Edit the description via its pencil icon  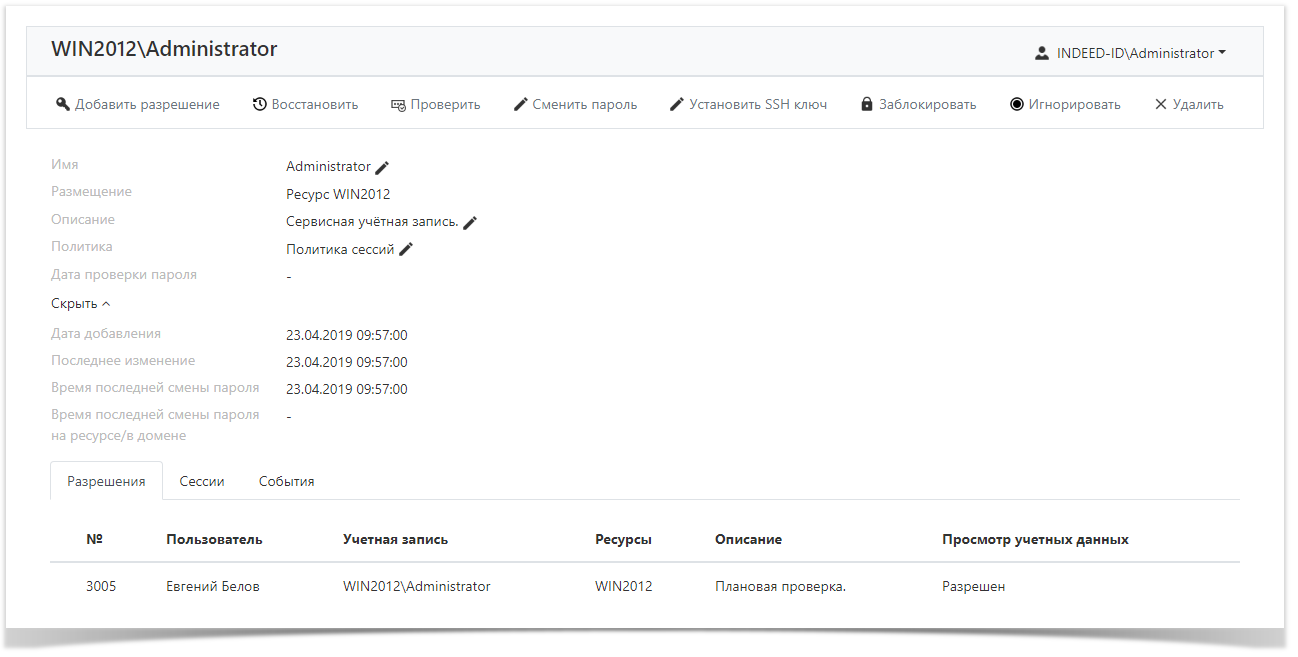click(470, 221)
